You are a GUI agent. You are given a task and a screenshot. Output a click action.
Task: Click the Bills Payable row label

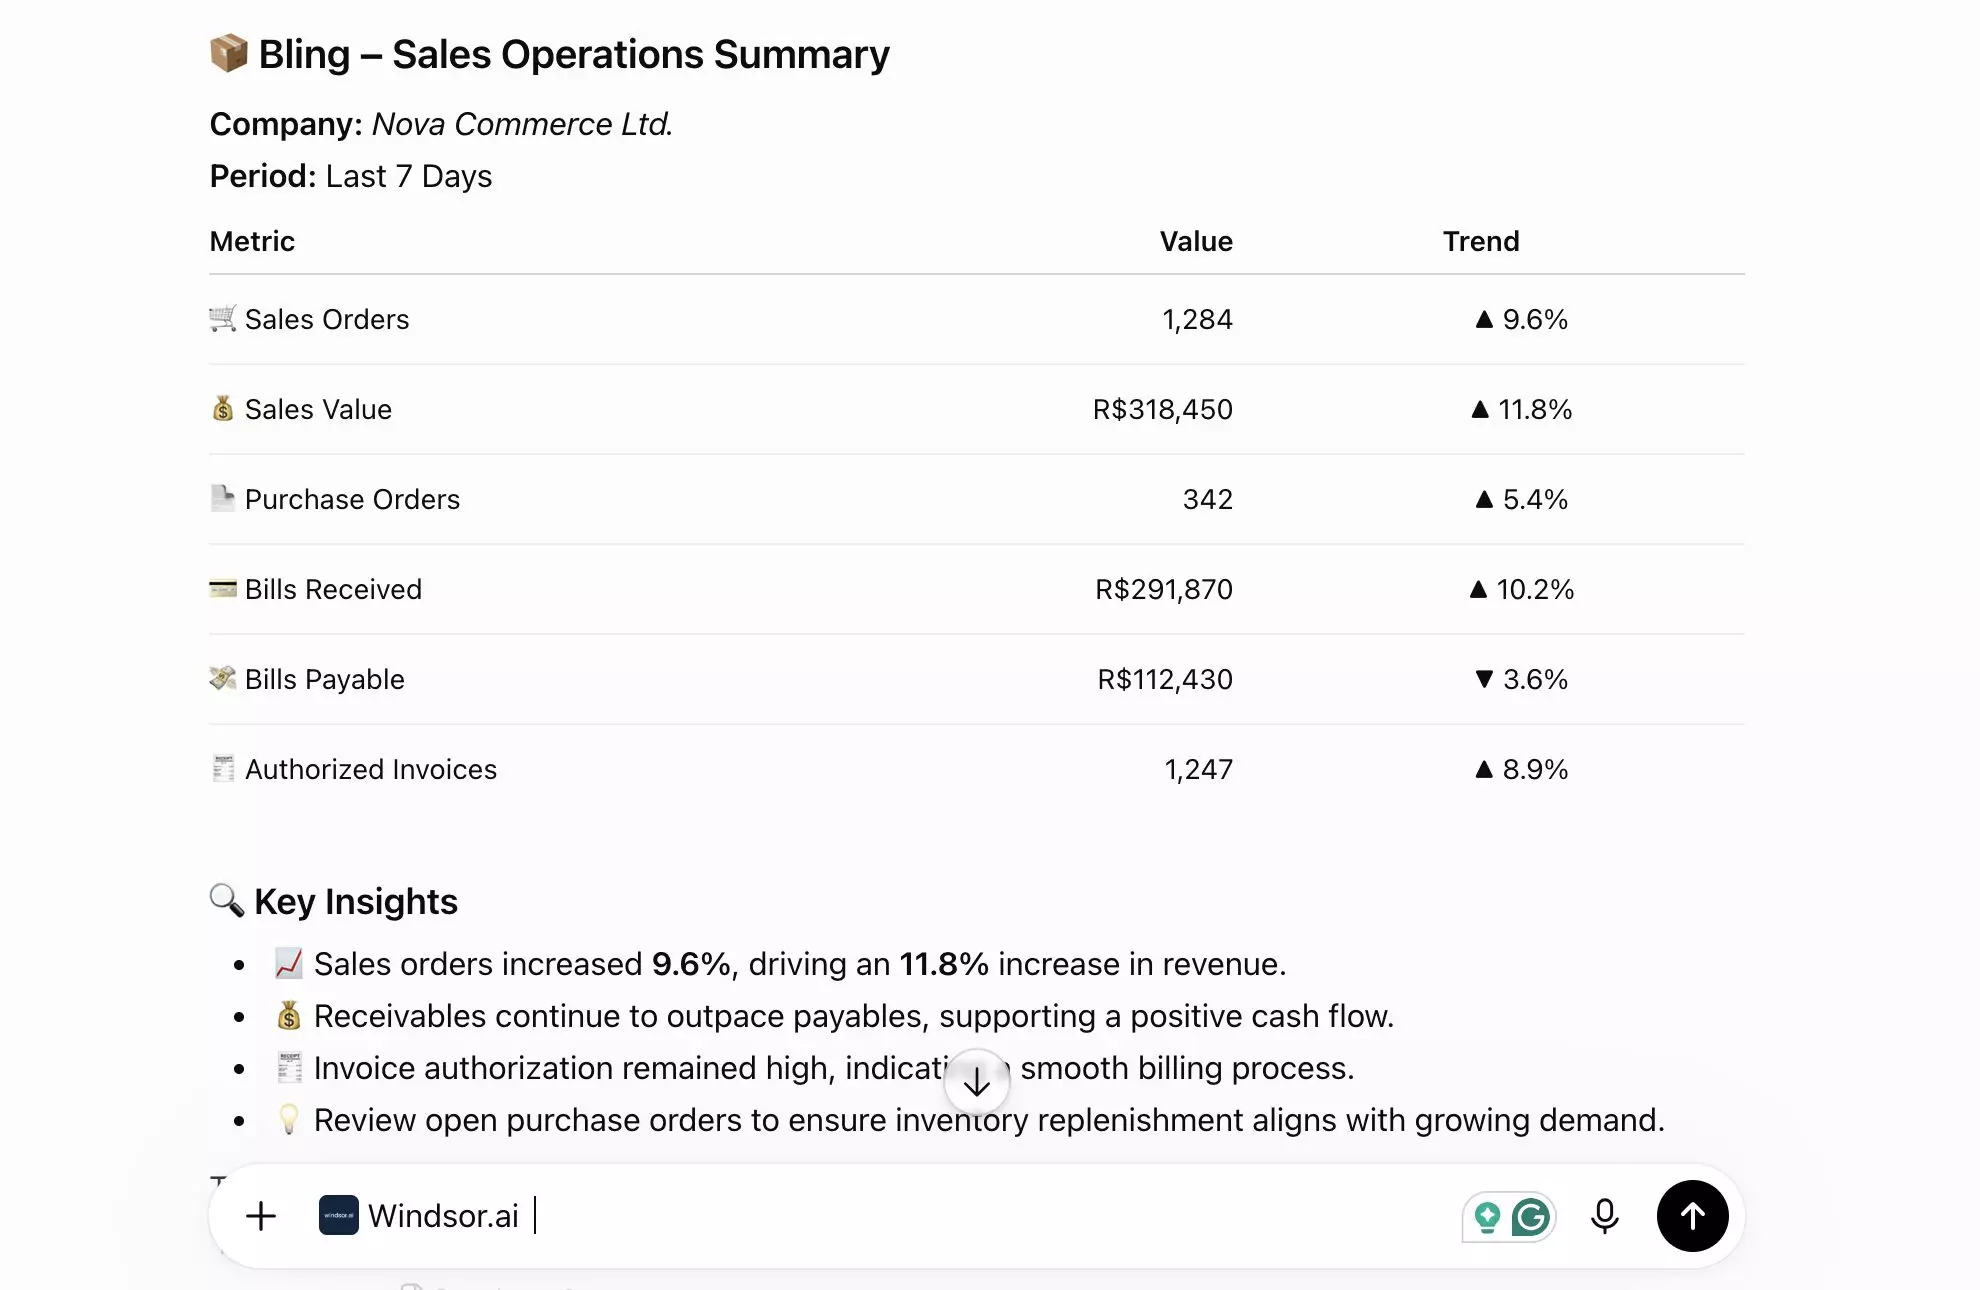pyautogui.click(x=325, y=679)
